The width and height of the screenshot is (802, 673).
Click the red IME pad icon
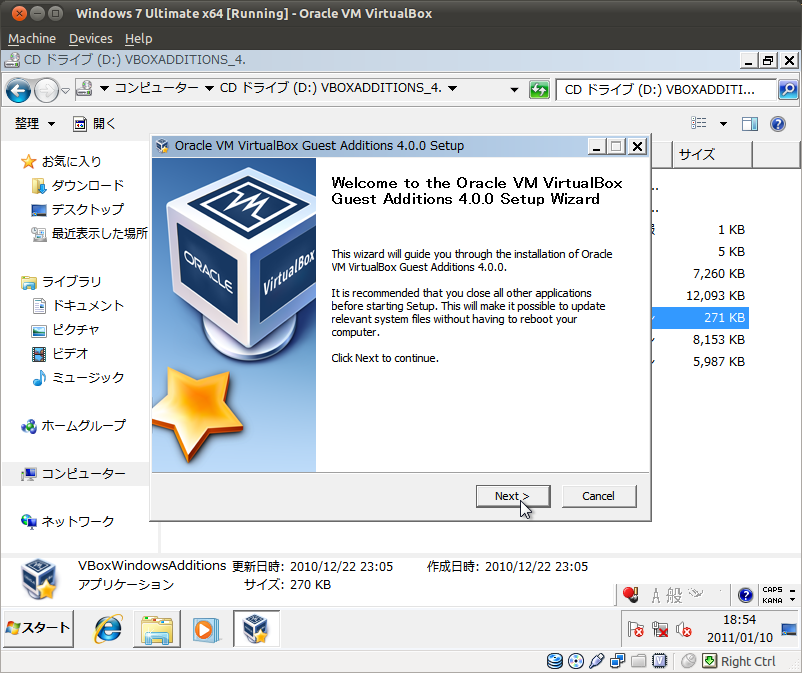point(631,595)
